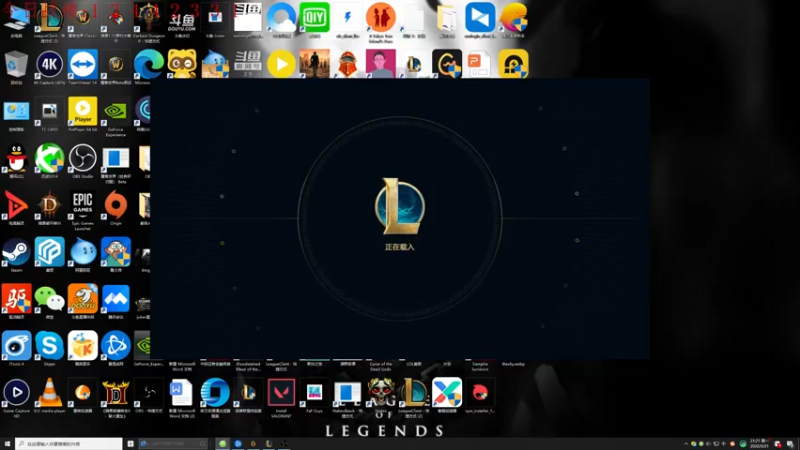Open the Word document icon in bottom row
Screen dimensions: 800x450
click(182, 394)
